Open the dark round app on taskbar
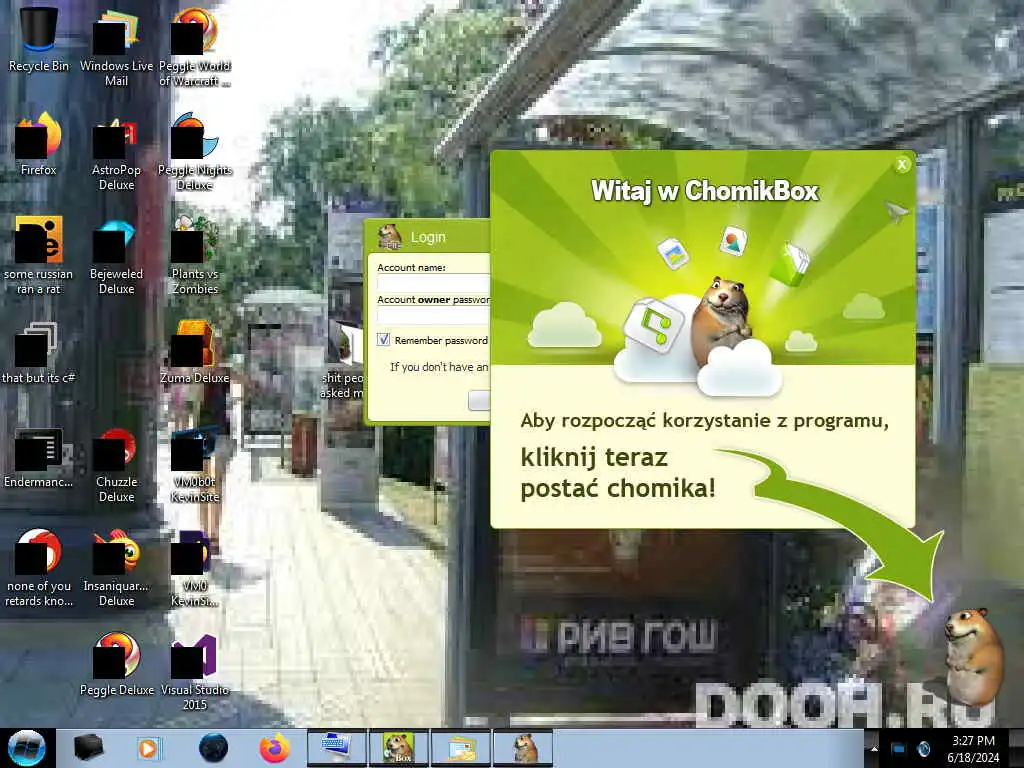 [x=213, y=748]
